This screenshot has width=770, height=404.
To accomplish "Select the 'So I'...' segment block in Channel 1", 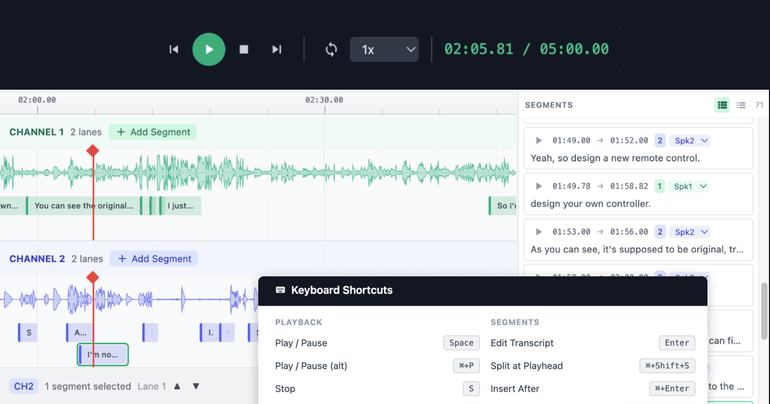I will (502, 206).
